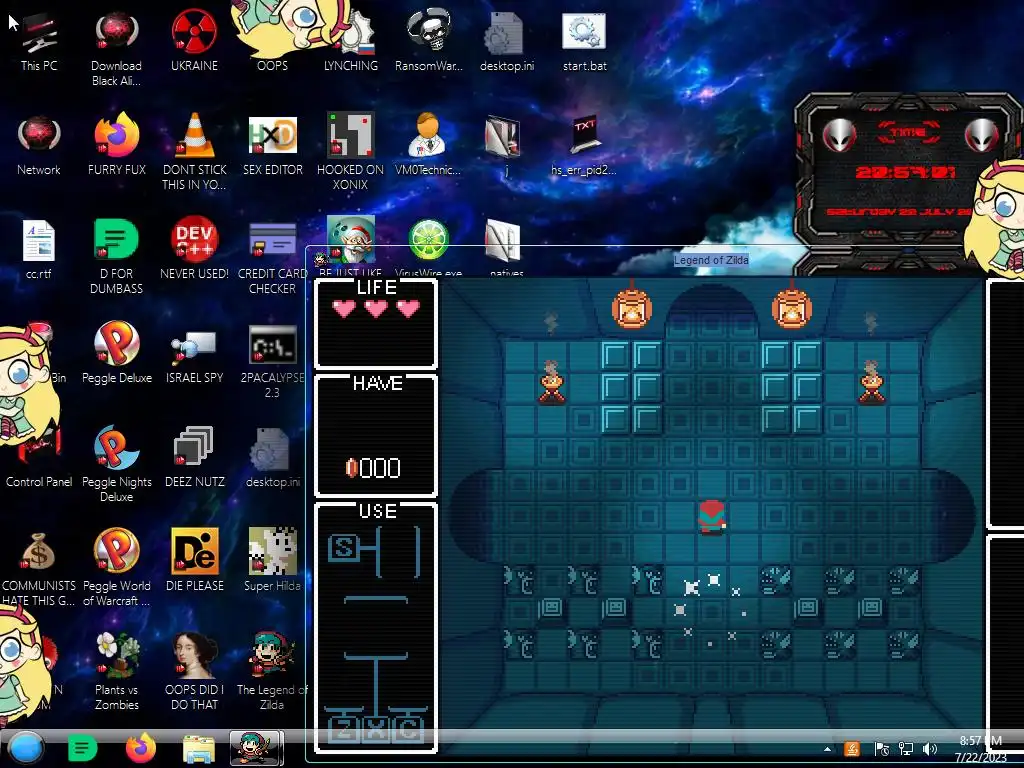Open the Control Panel desktop icon

(39, 457)
